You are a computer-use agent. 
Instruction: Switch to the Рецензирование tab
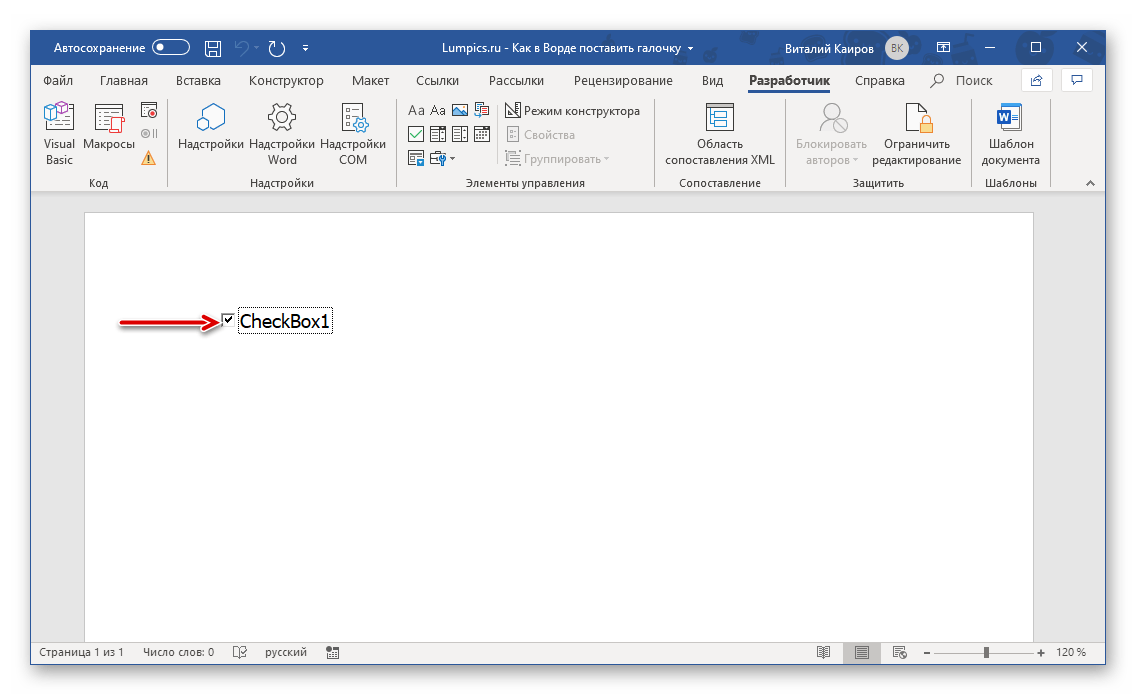tap(623, 80)
